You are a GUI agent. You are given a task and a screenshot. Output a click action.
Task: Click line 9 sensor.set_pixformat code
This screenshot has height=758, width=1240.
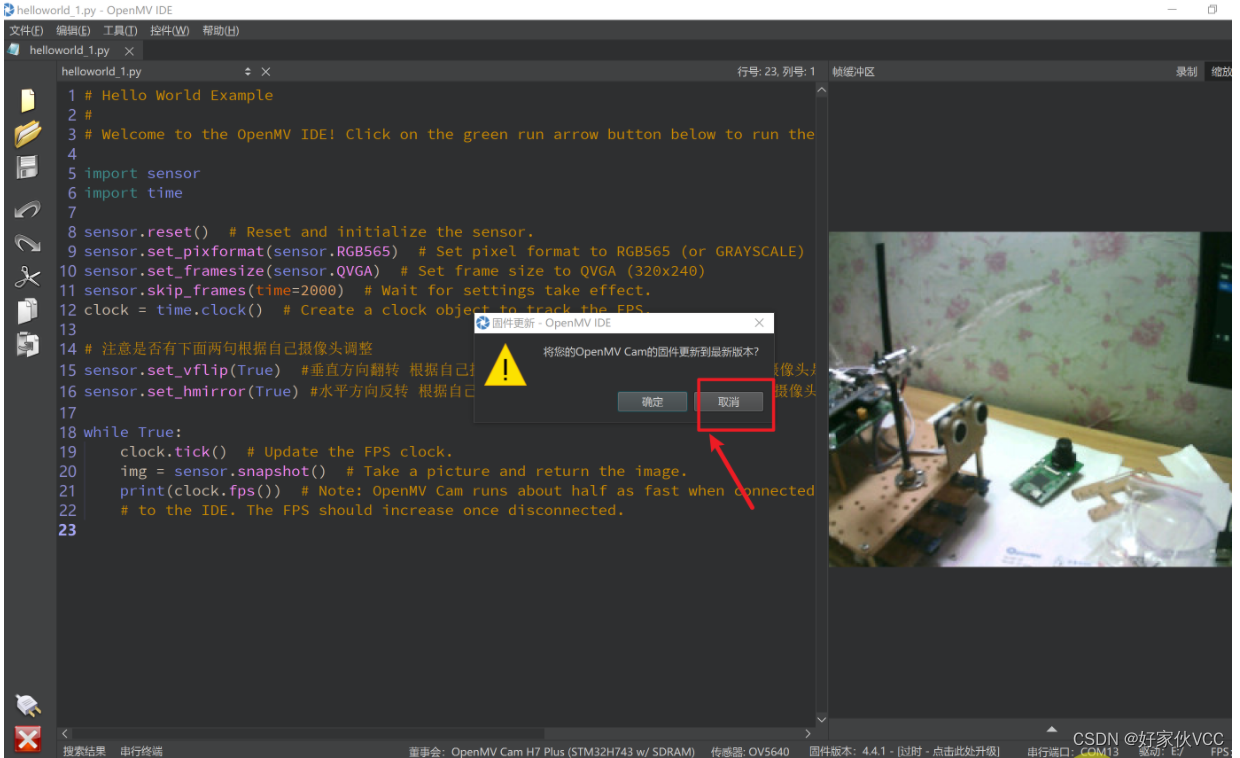(x=241, y=251)
